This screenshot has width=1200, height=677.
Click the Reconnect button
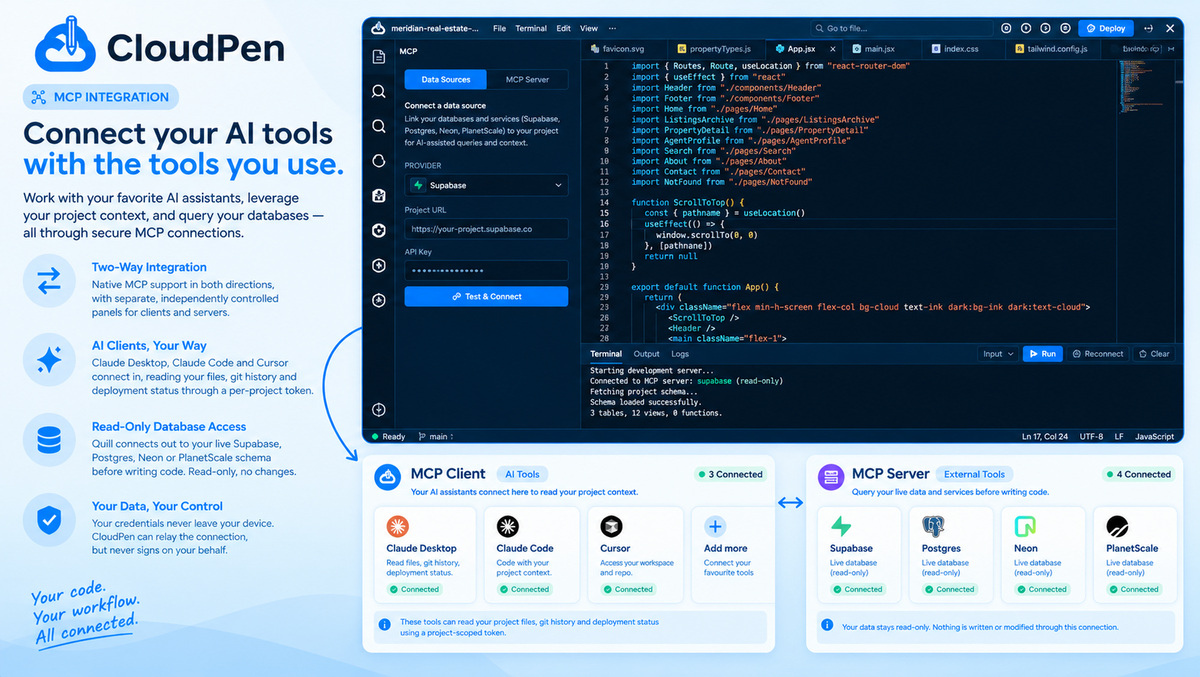coord(1097,354)
